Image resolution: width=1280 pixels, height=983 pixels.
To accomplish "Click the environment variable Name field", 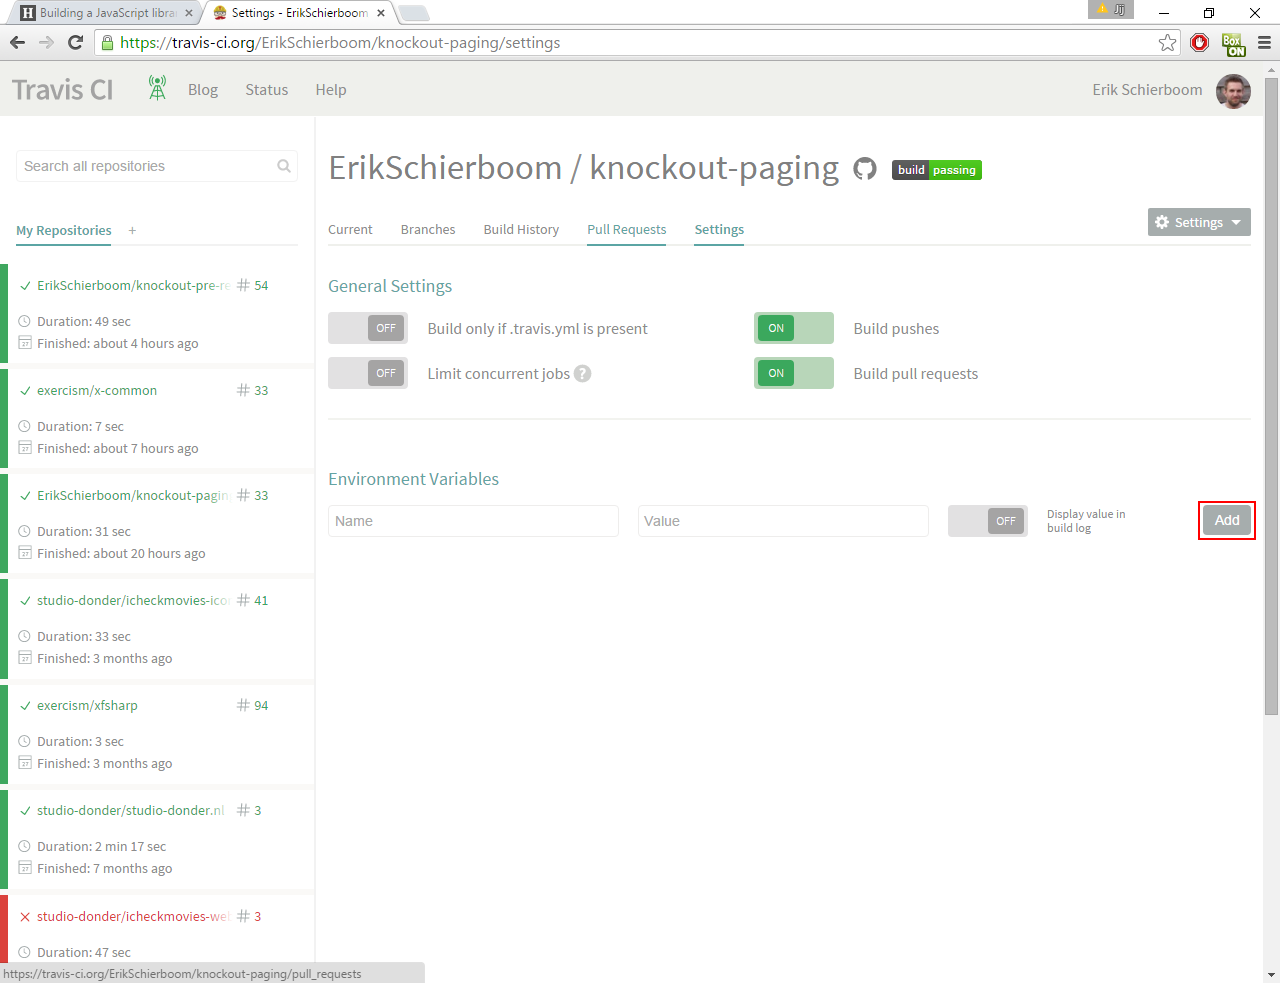I will coord(473,521).
